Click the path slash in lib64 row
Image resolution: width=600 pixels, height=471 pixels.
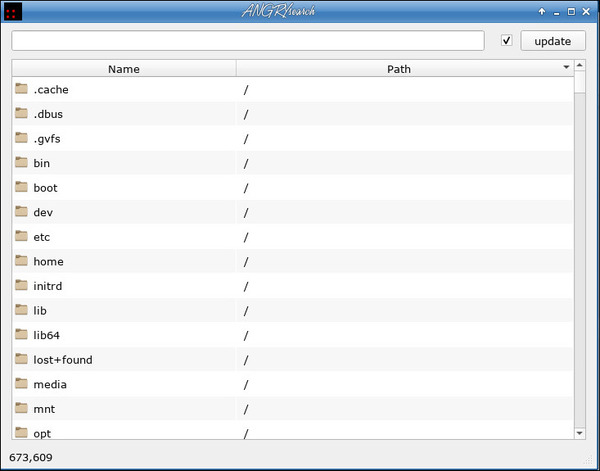click(x=246, y=336)
